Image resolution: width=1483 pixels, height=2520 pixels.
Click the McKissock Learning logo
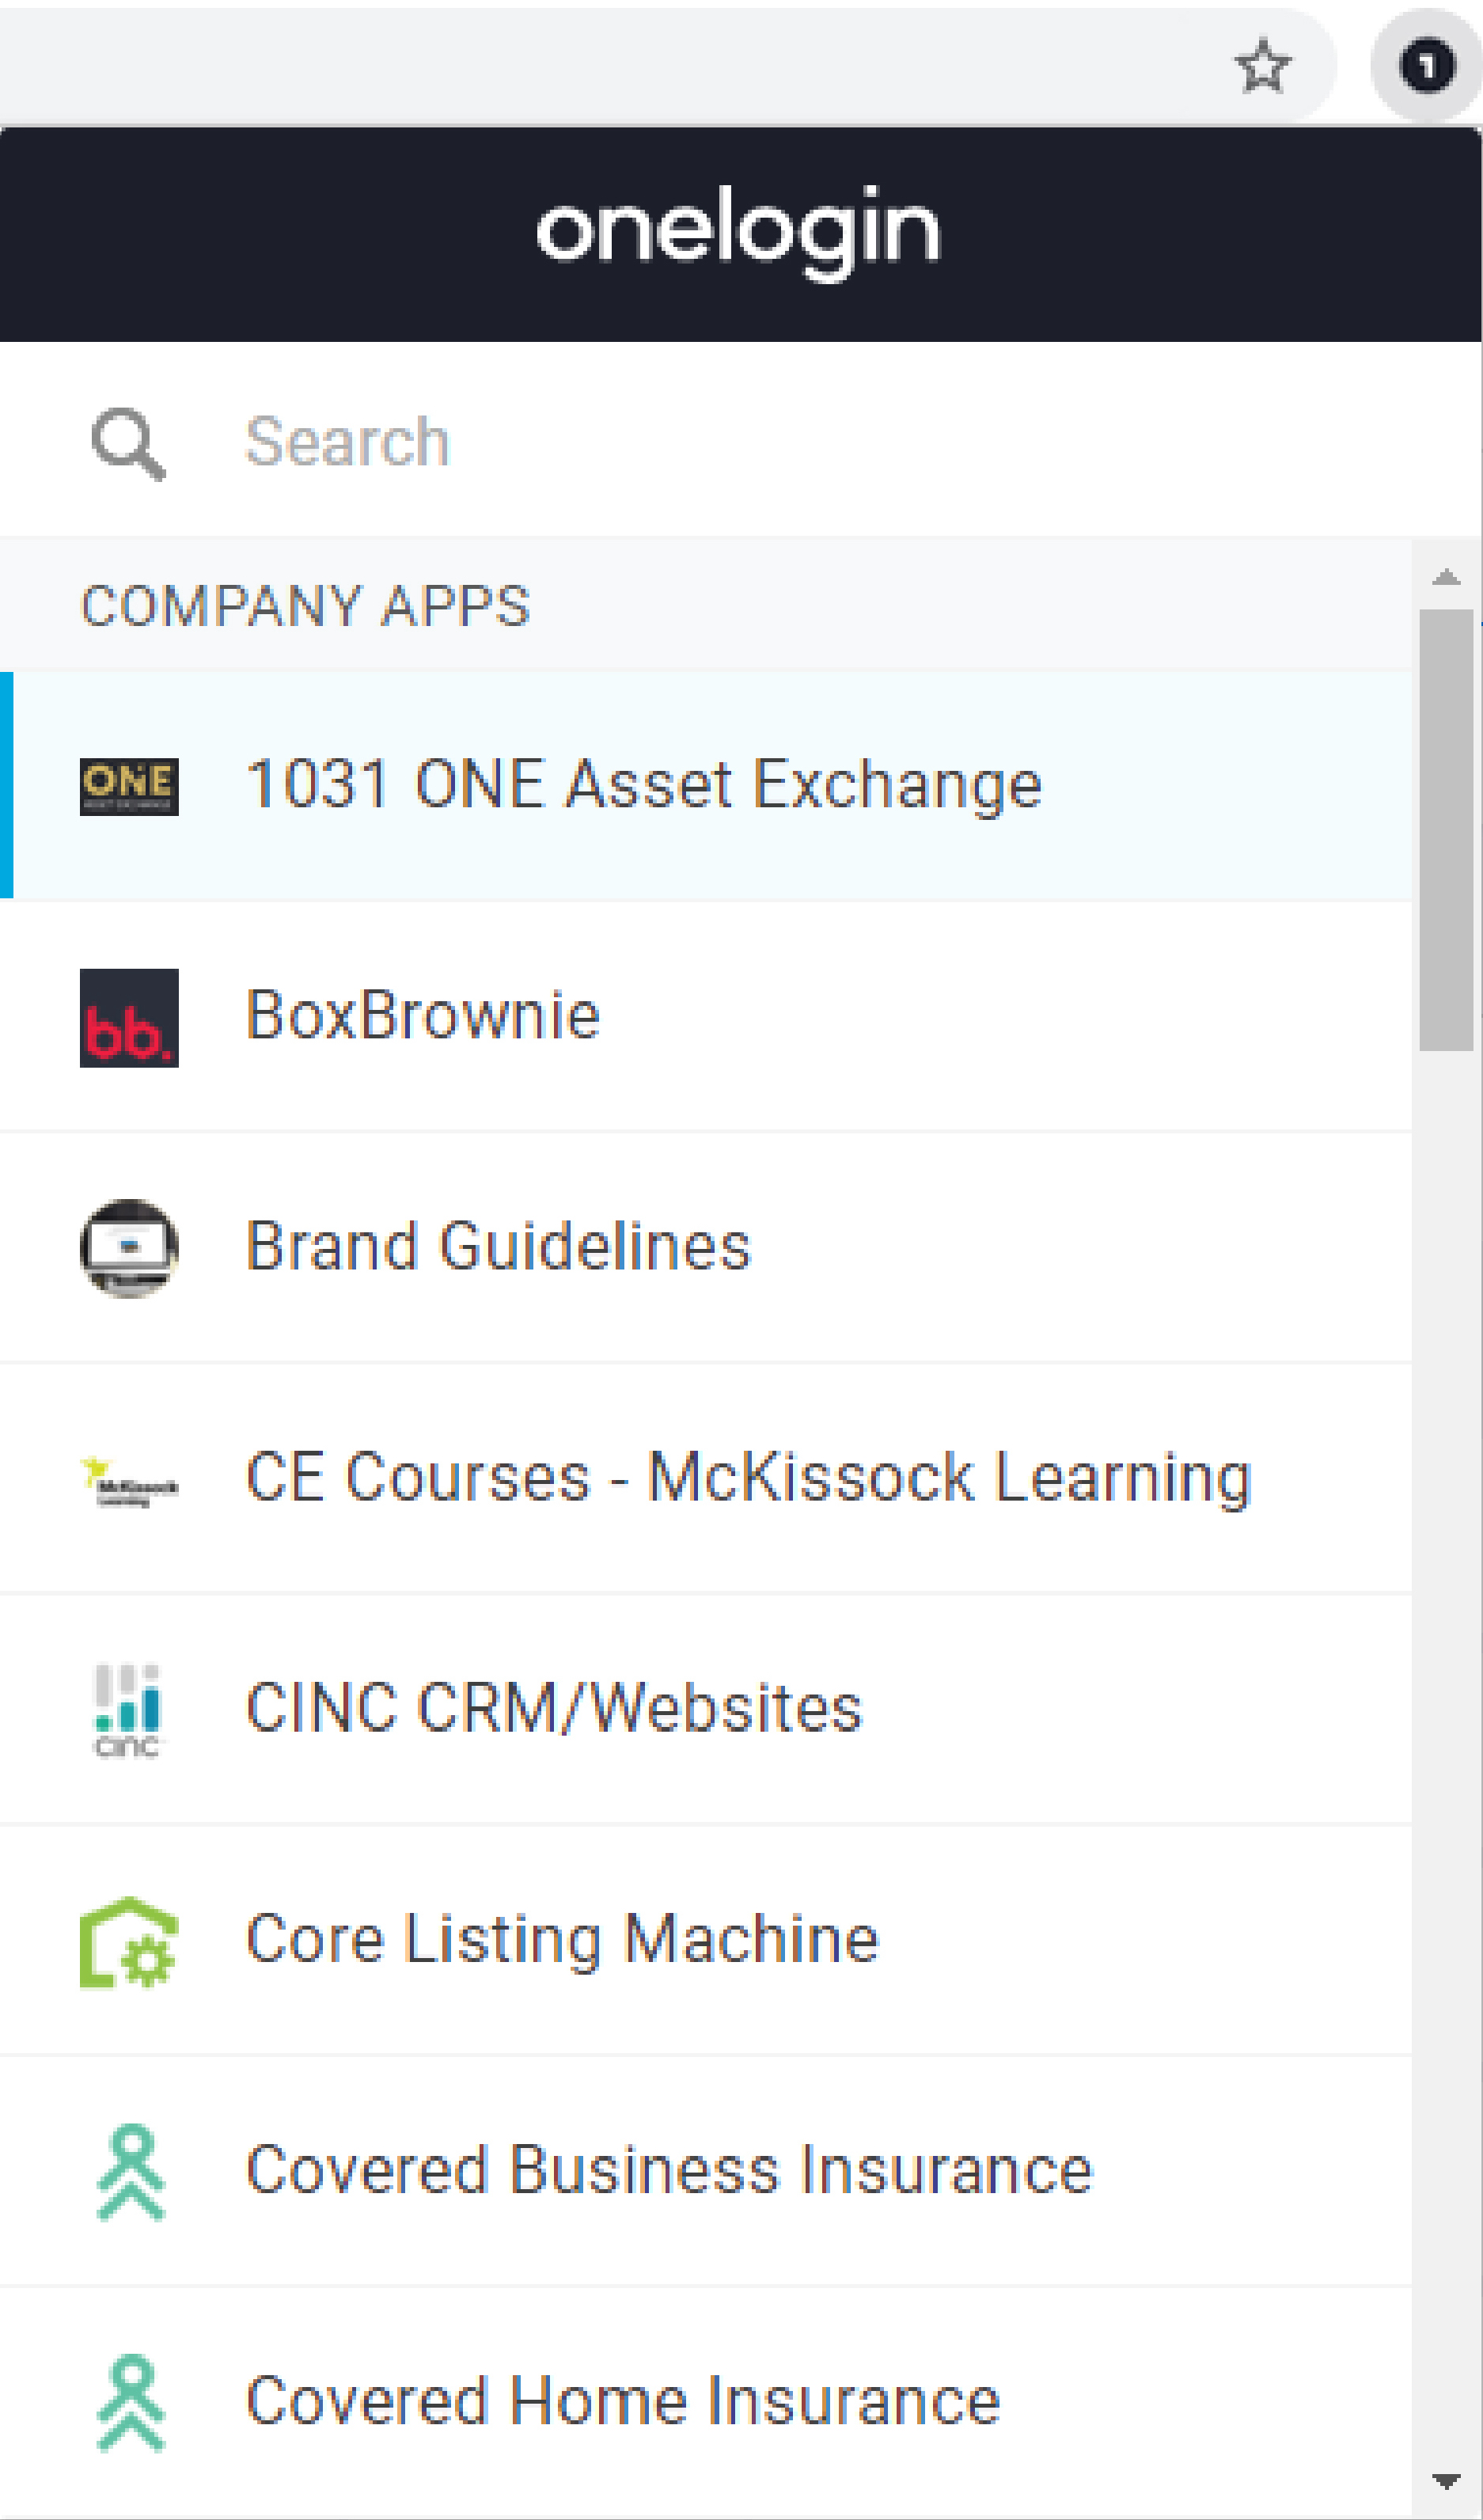point(129,1480)
